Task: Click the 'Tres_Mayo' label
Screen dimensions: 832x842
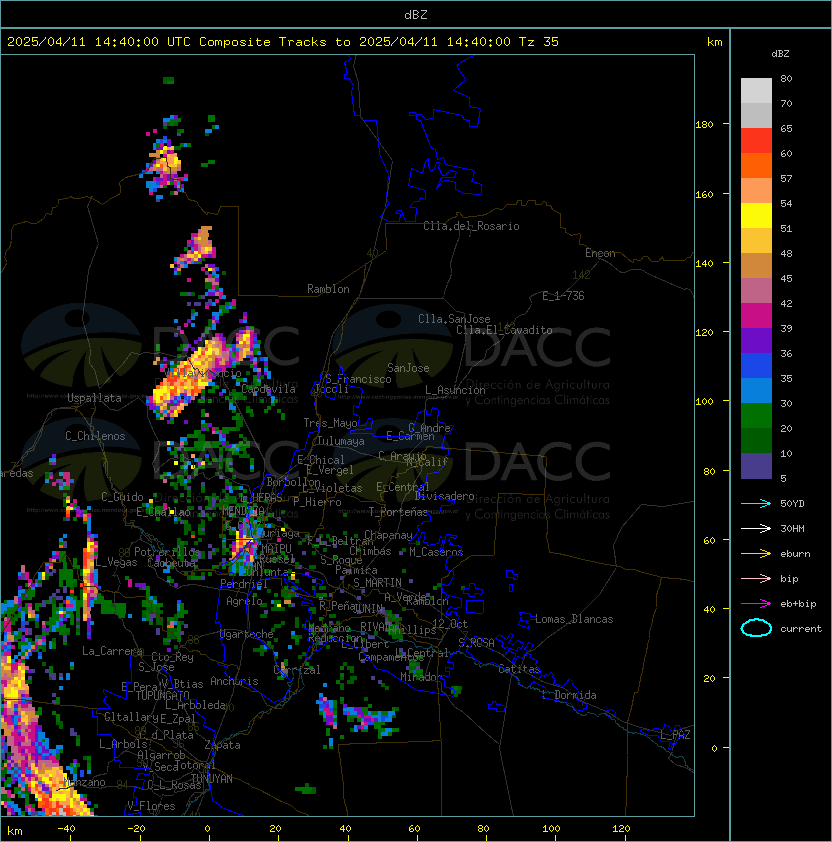Action: point(330,423)
